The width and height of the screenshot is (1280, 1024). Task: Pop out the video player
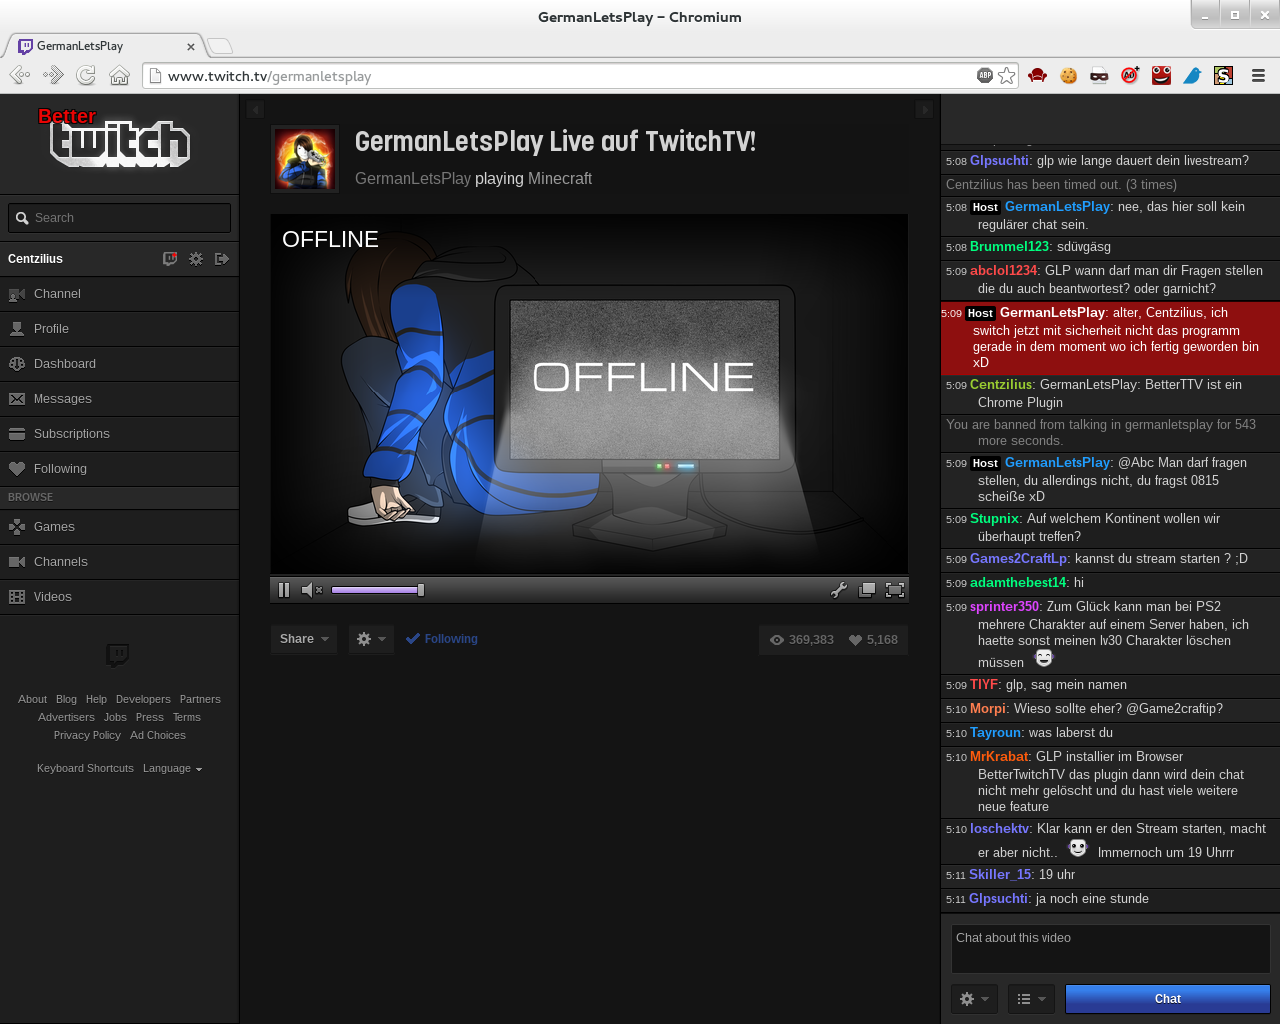pyautogui.click(x=867, y=590)
